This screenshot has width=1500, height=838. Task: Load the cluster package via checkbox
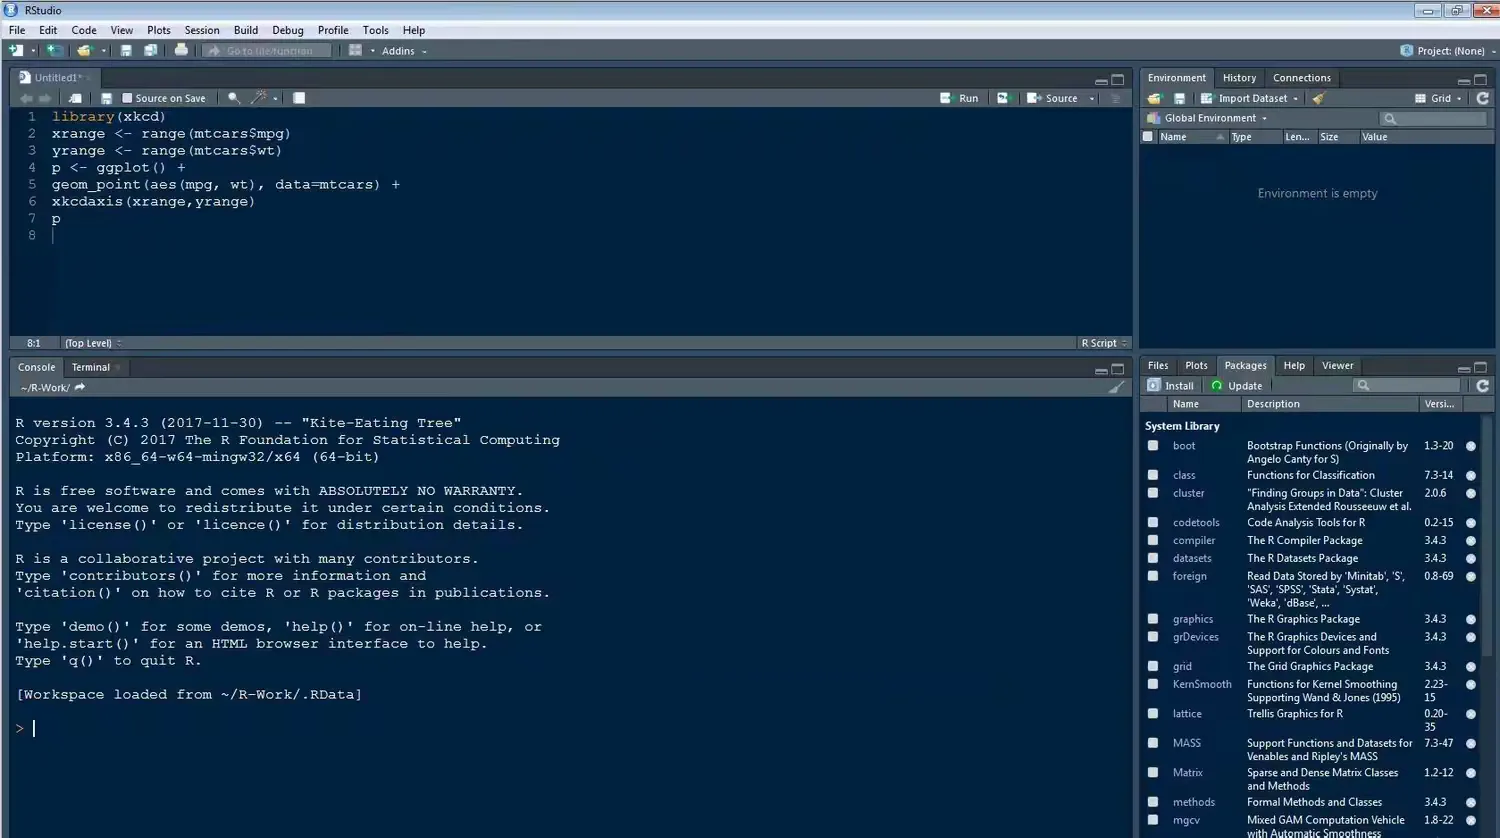tap(1153, 493)
